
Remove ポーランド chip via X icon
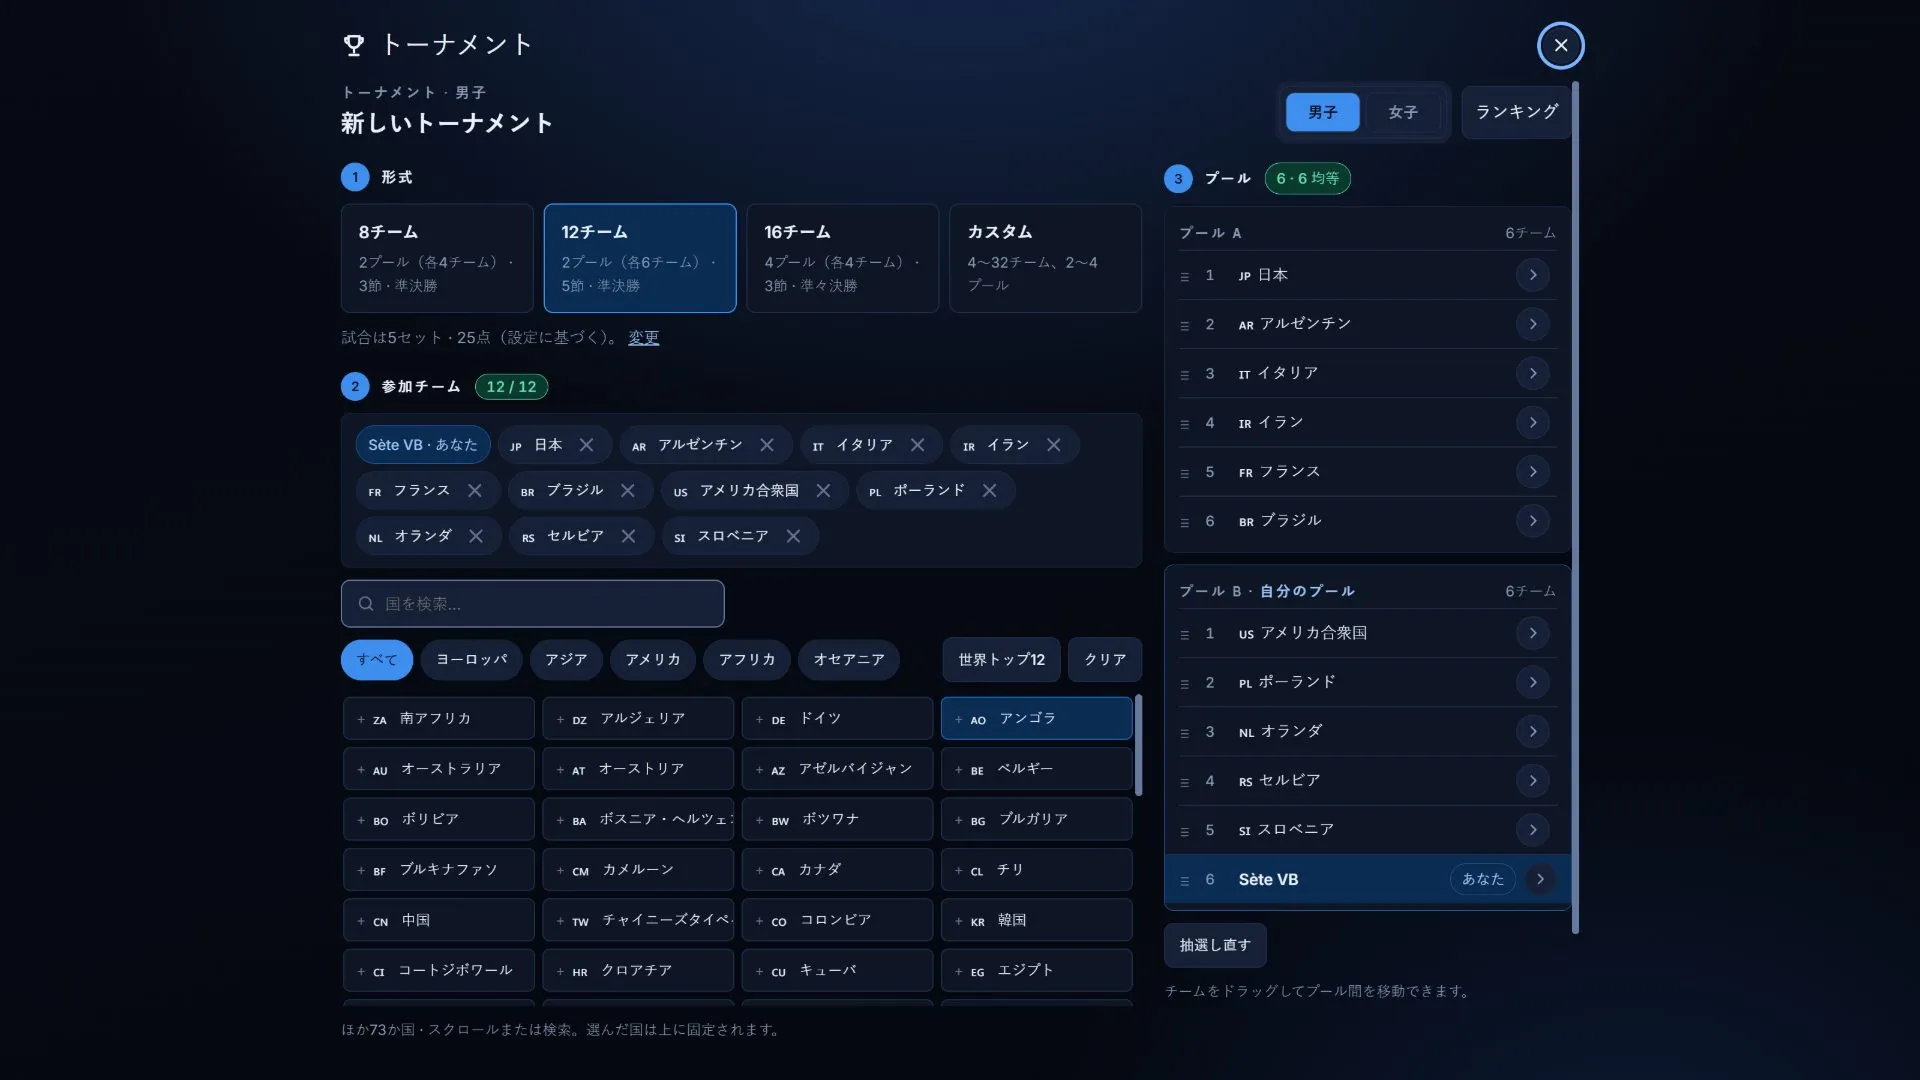[989, 491]
